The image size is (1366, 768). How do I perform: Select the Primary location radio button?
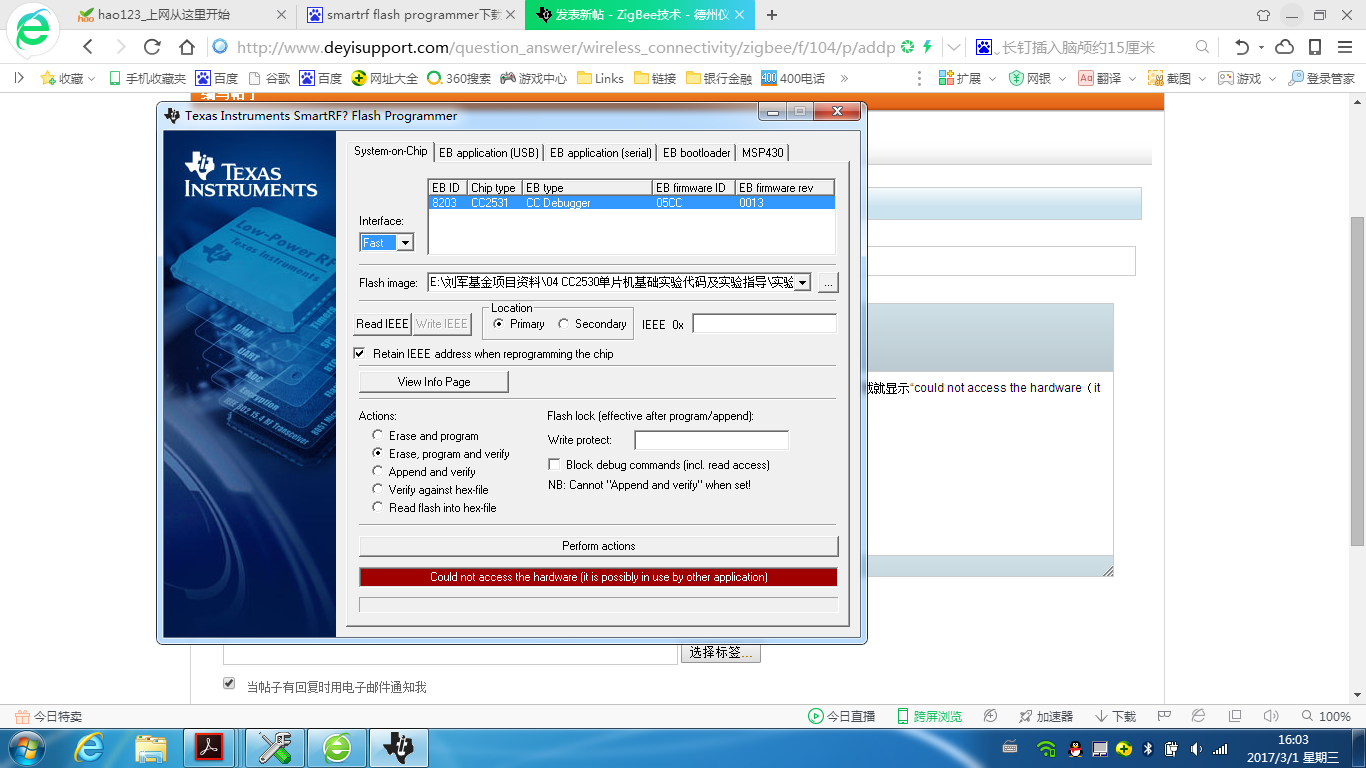tap(499, 324)
